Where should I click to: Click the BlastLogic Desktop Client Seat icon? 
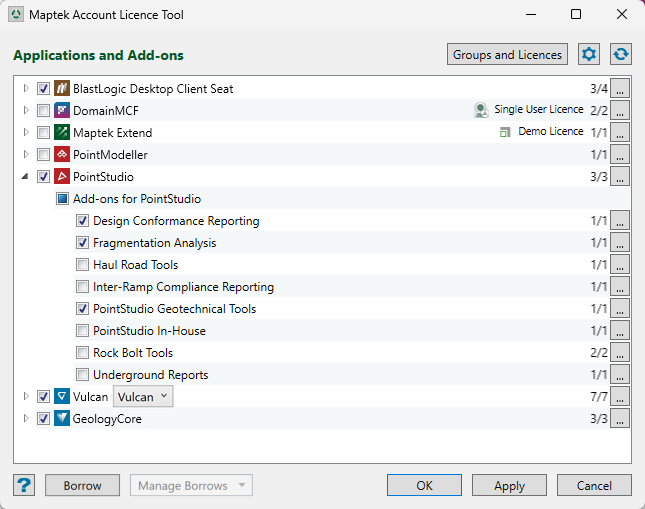[x=61, y=89]
